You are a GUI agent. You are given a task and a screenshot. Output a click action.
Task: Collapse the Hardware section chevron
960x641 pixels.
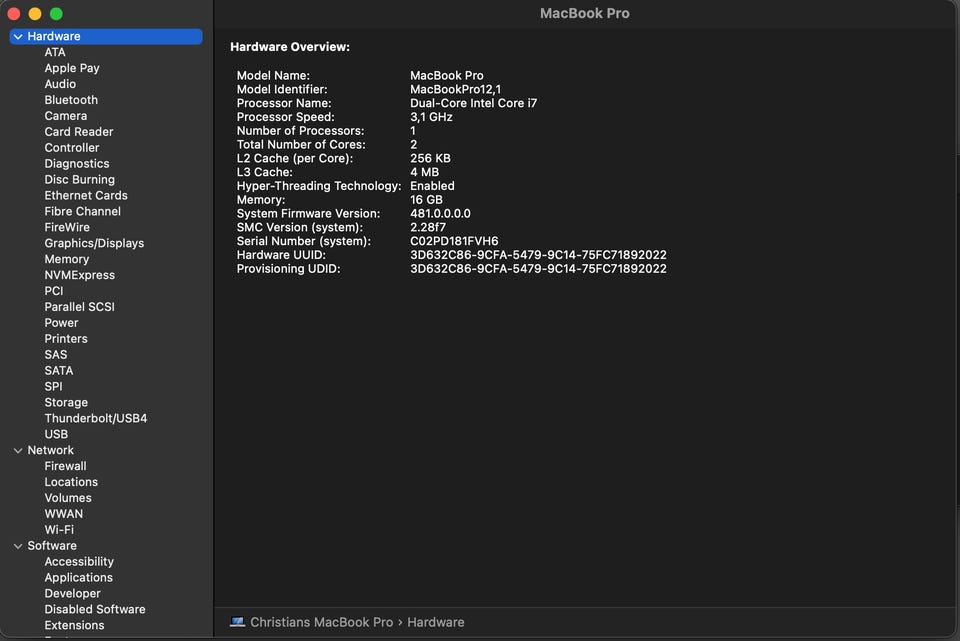click(18, 37)
